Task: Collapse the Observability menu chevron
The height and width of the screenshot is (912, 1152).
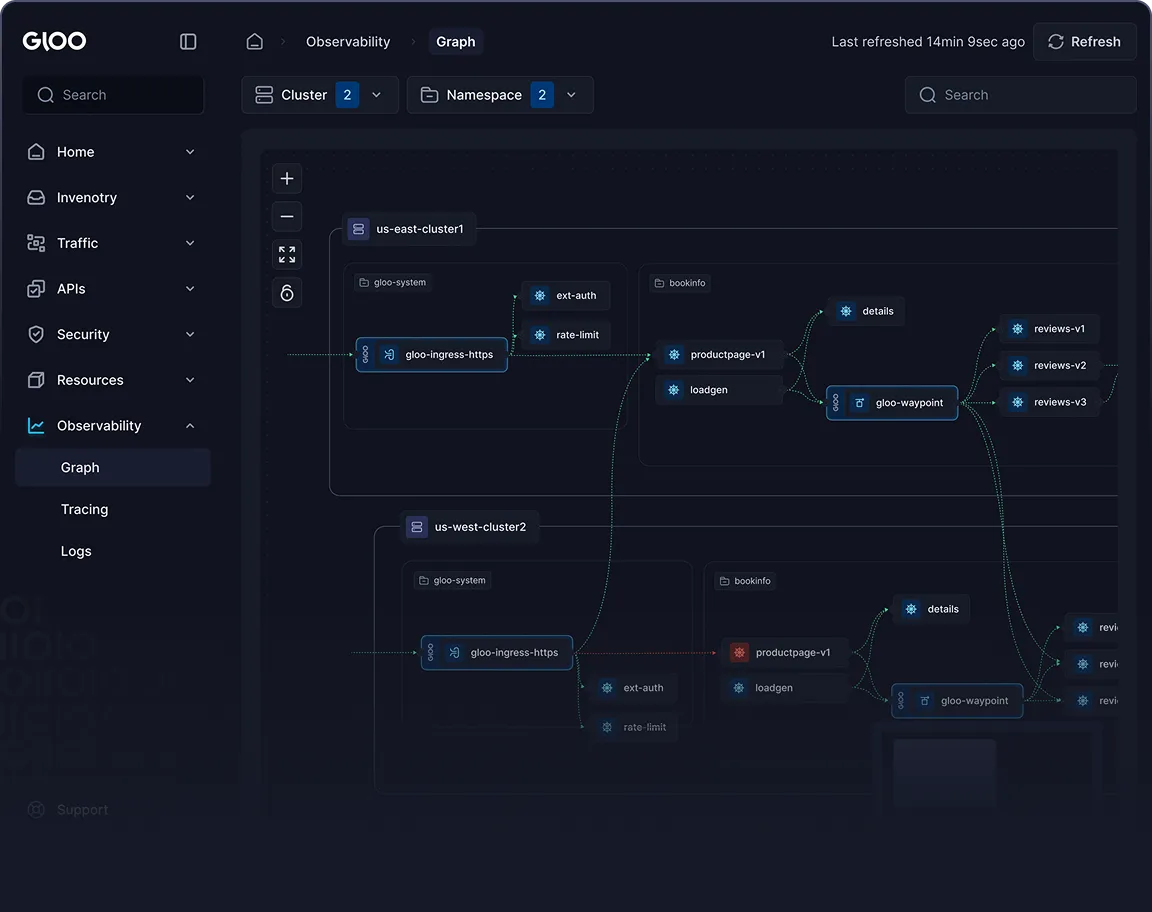Action: [190, 426]
